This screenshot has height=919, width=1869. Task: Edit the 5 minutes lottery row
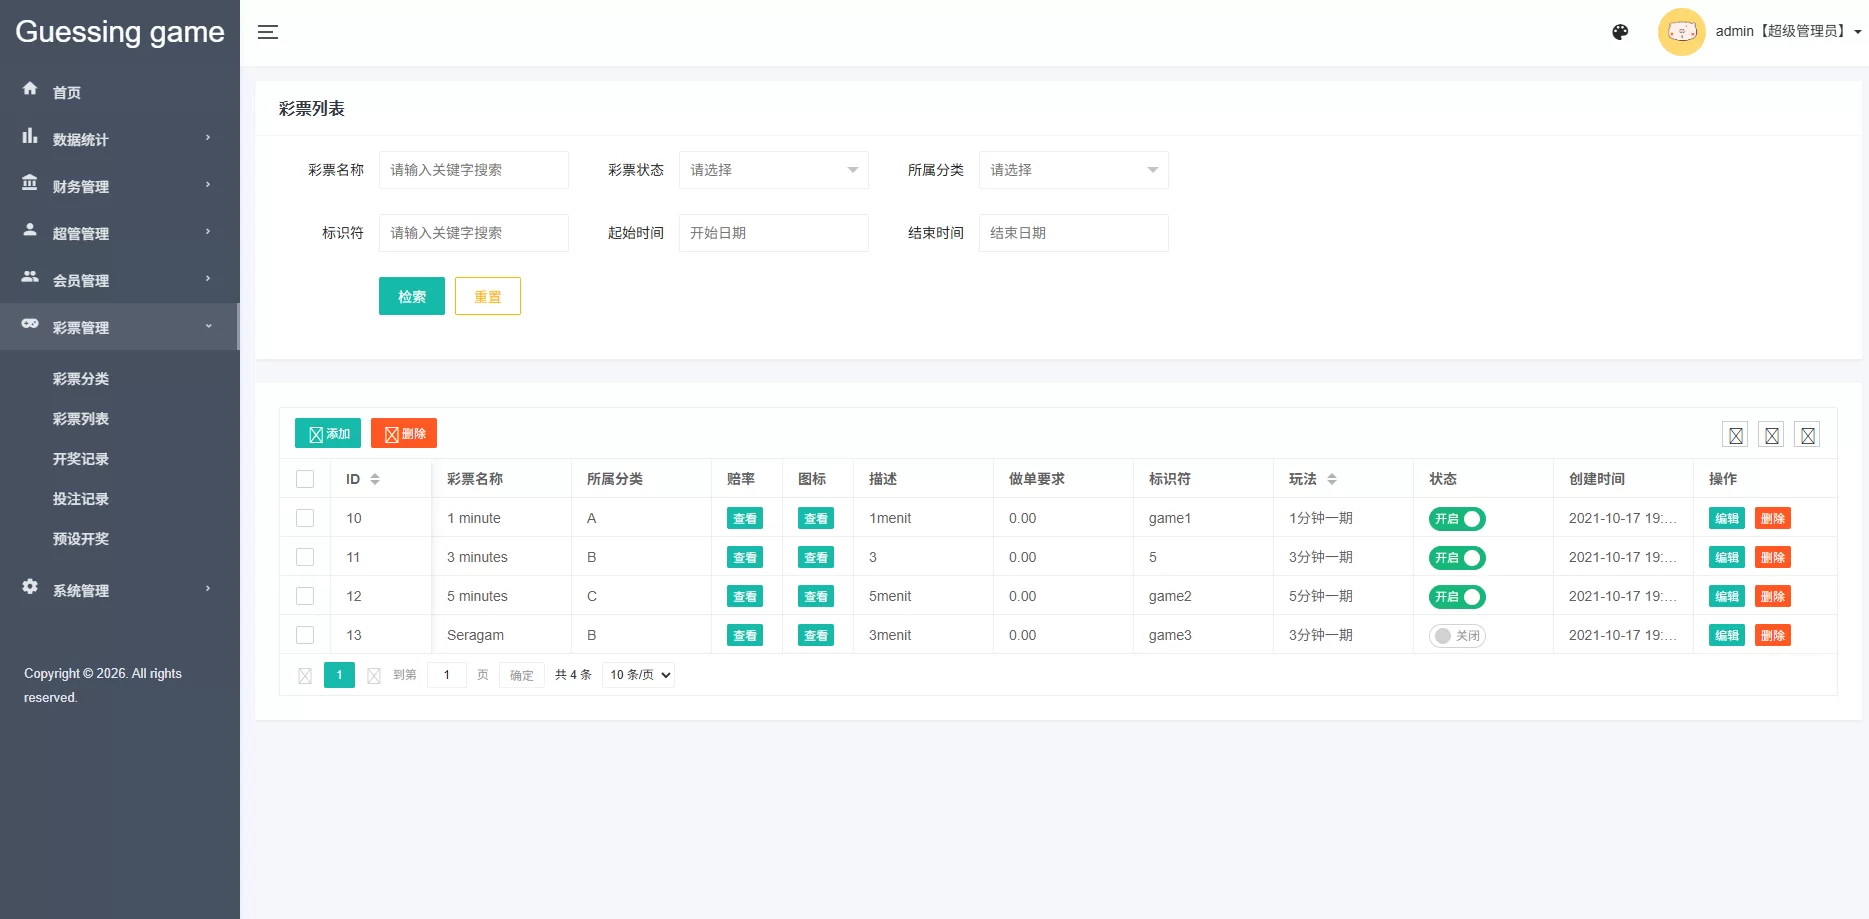point(1726,595)
